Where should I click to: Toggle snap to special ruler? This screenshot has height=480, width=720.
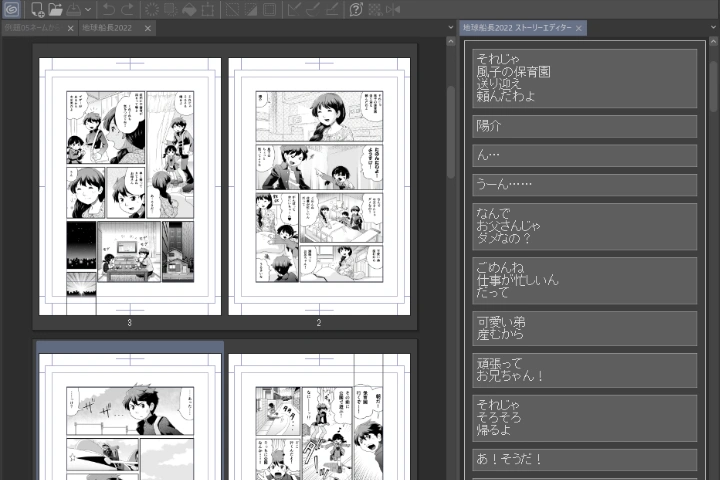pyautogui.click(x=312, y=9)
